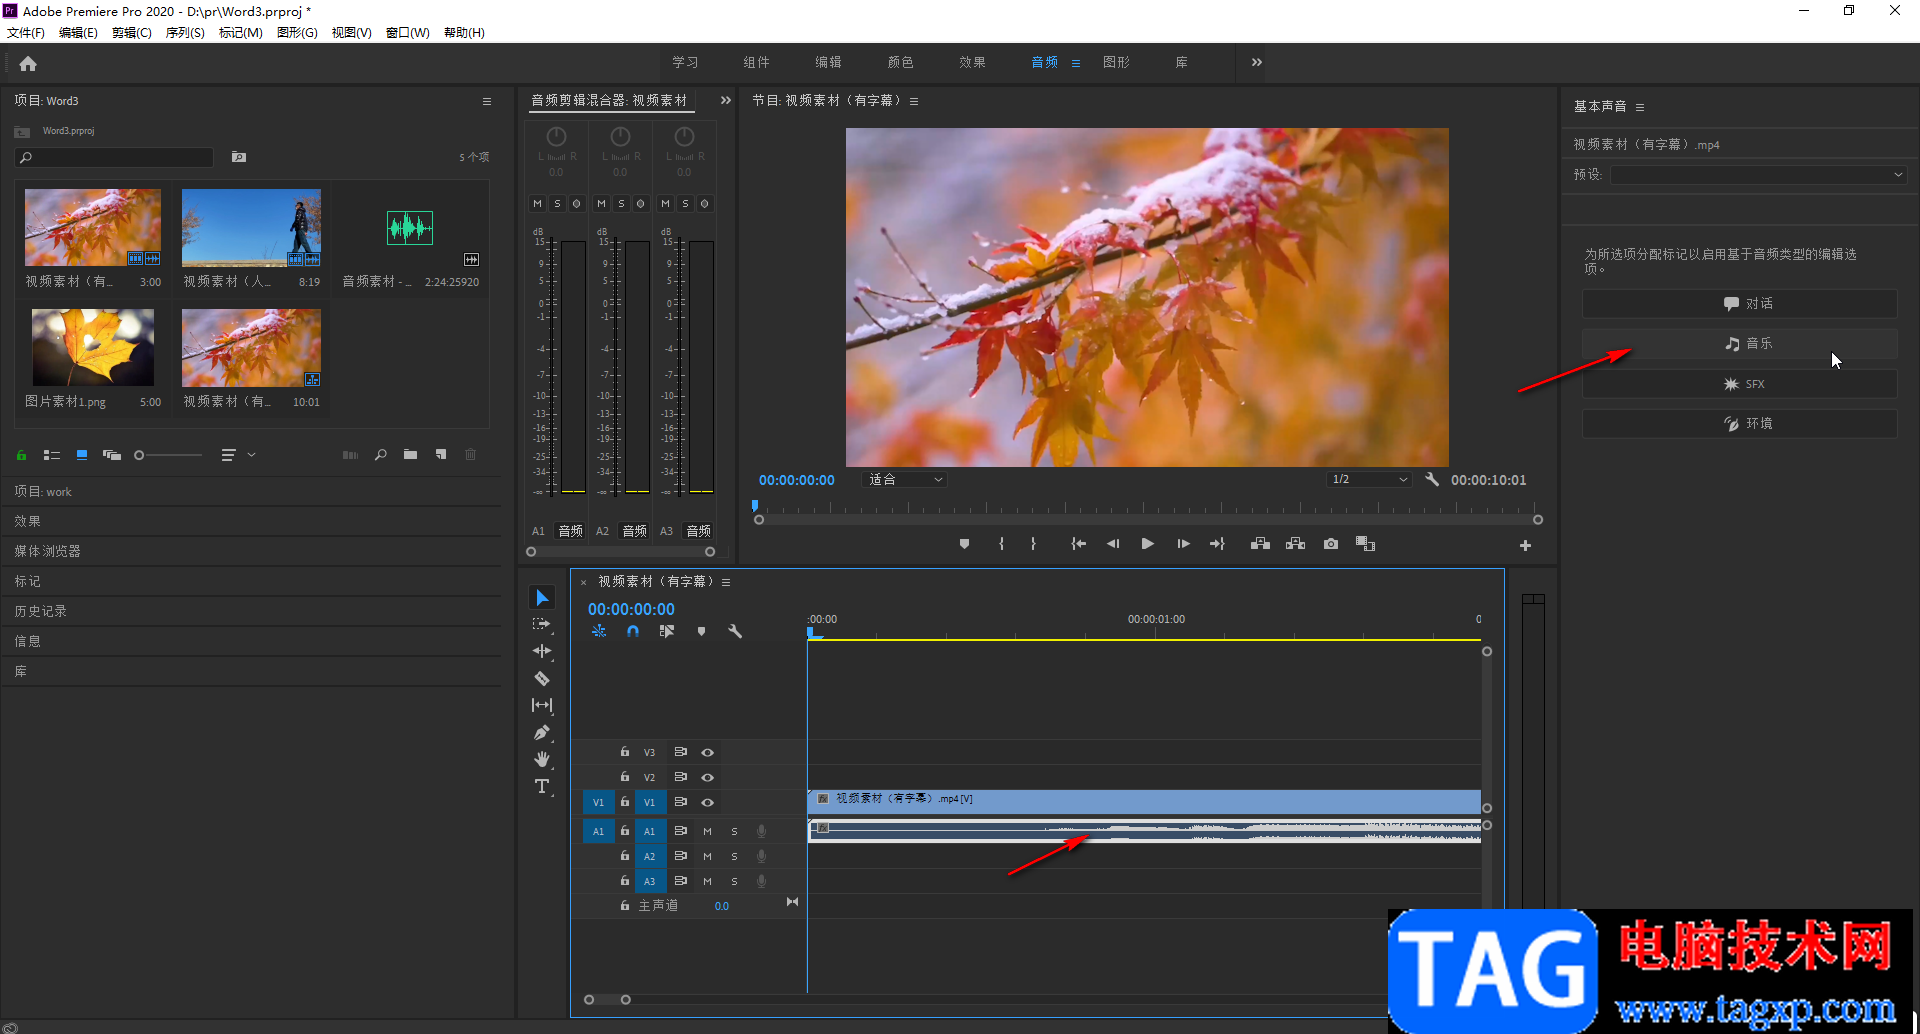Click the timeline add marker icon

click(x=701, y=631)
